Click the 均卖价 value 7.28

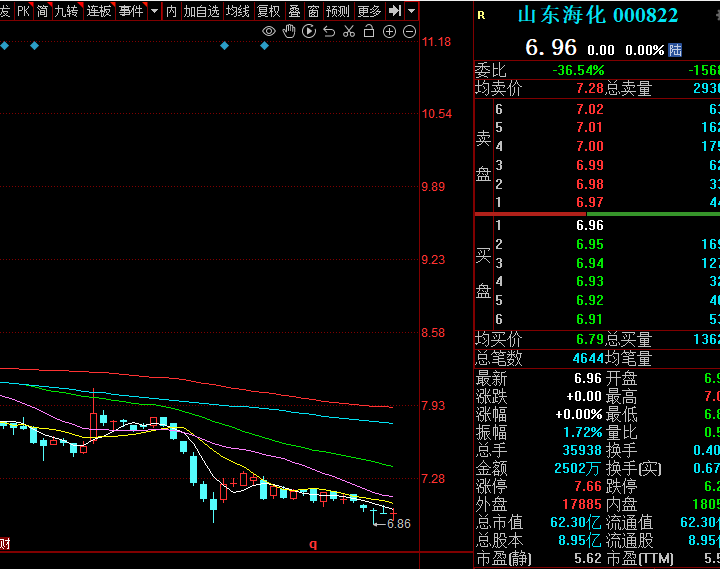[x=590, y=89]
